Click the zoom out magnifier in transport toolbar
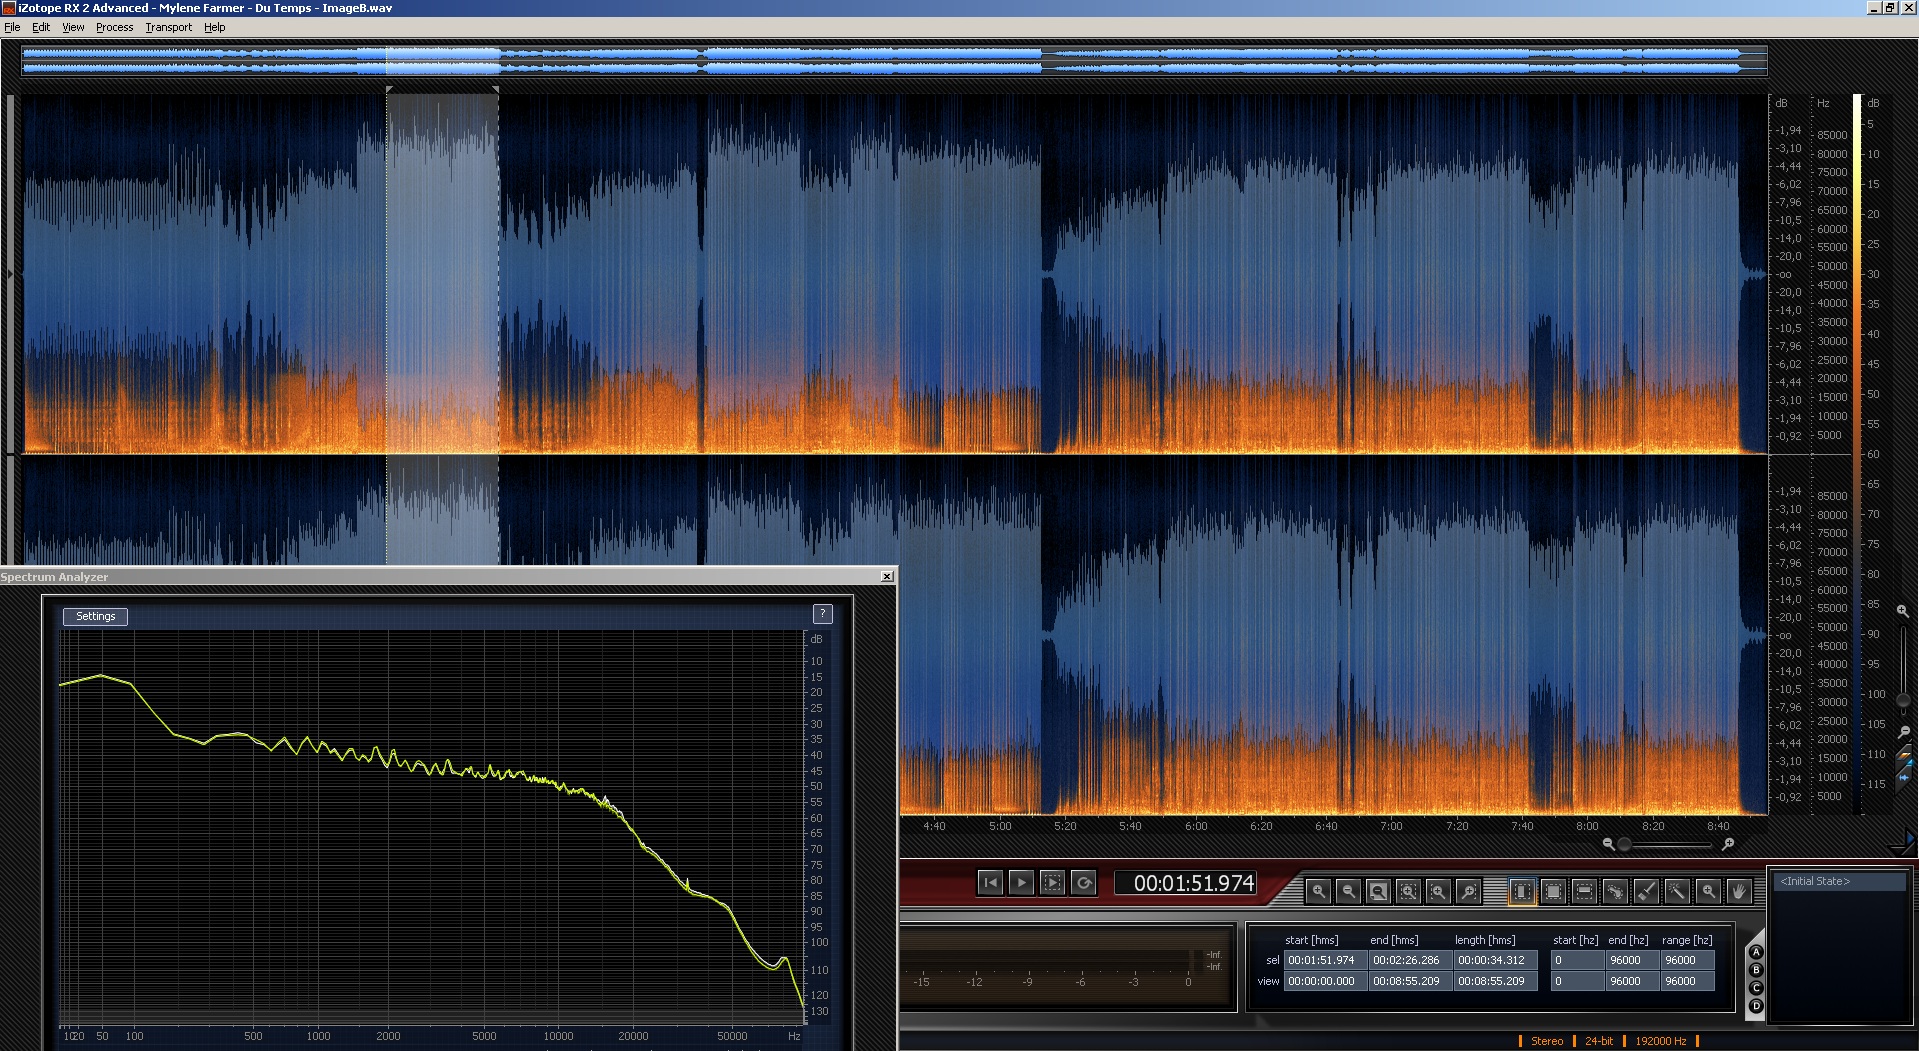 pos(1348,891)
